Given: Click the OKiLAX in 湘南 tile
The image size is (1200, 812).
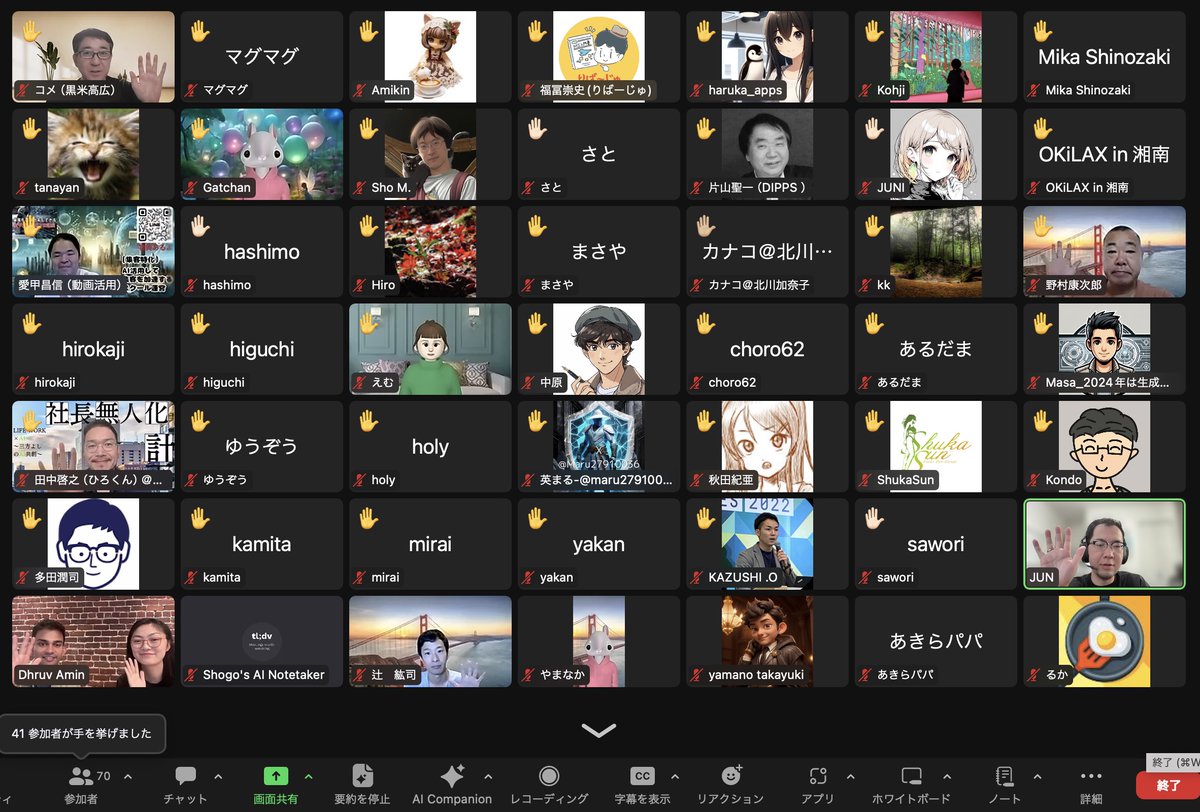Looking at the screenshot, I should (1104, 154).
